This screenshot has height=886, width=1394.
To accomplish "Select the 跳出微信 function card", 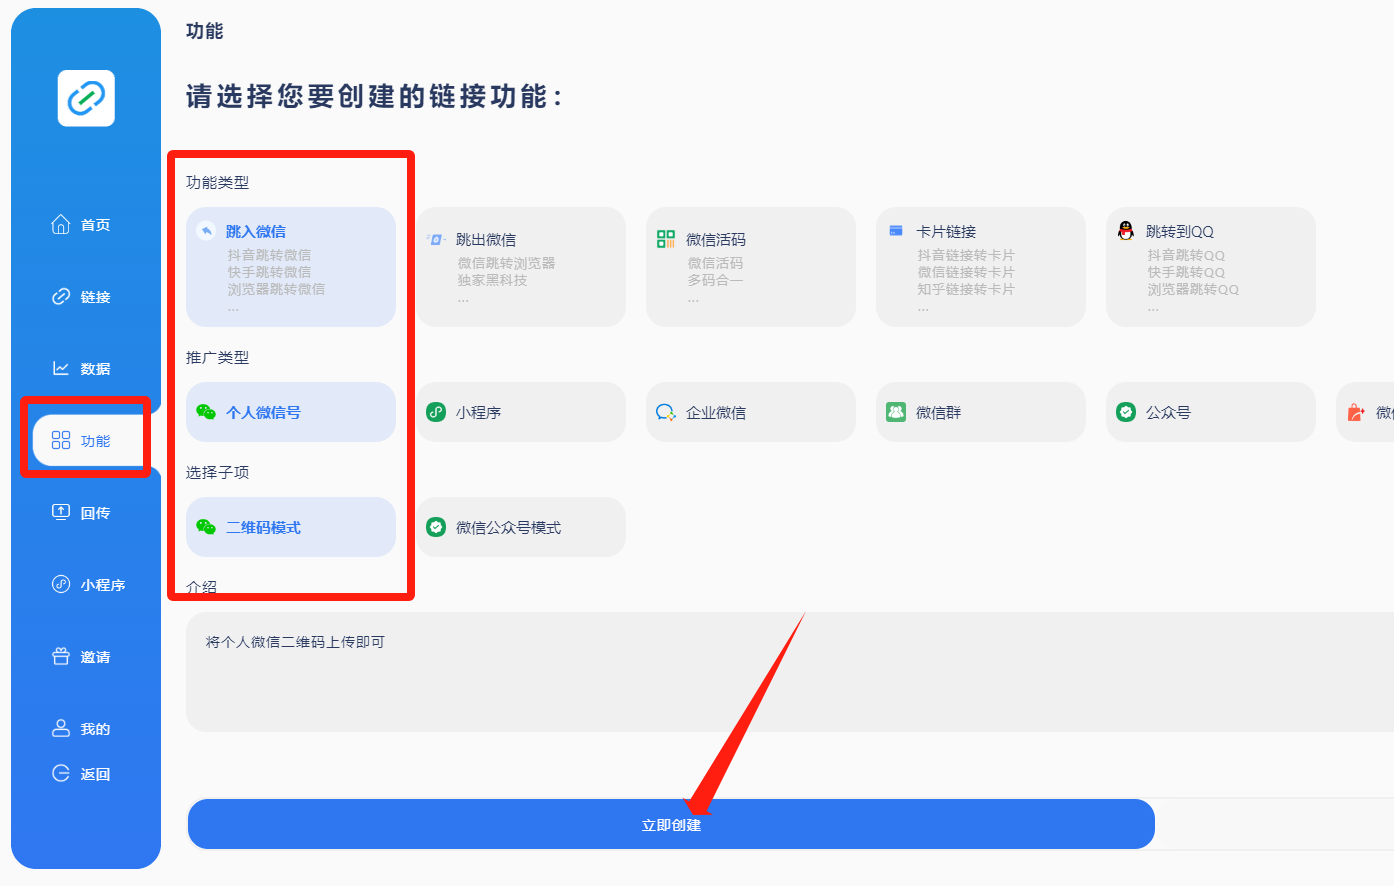I will point(521,266).
